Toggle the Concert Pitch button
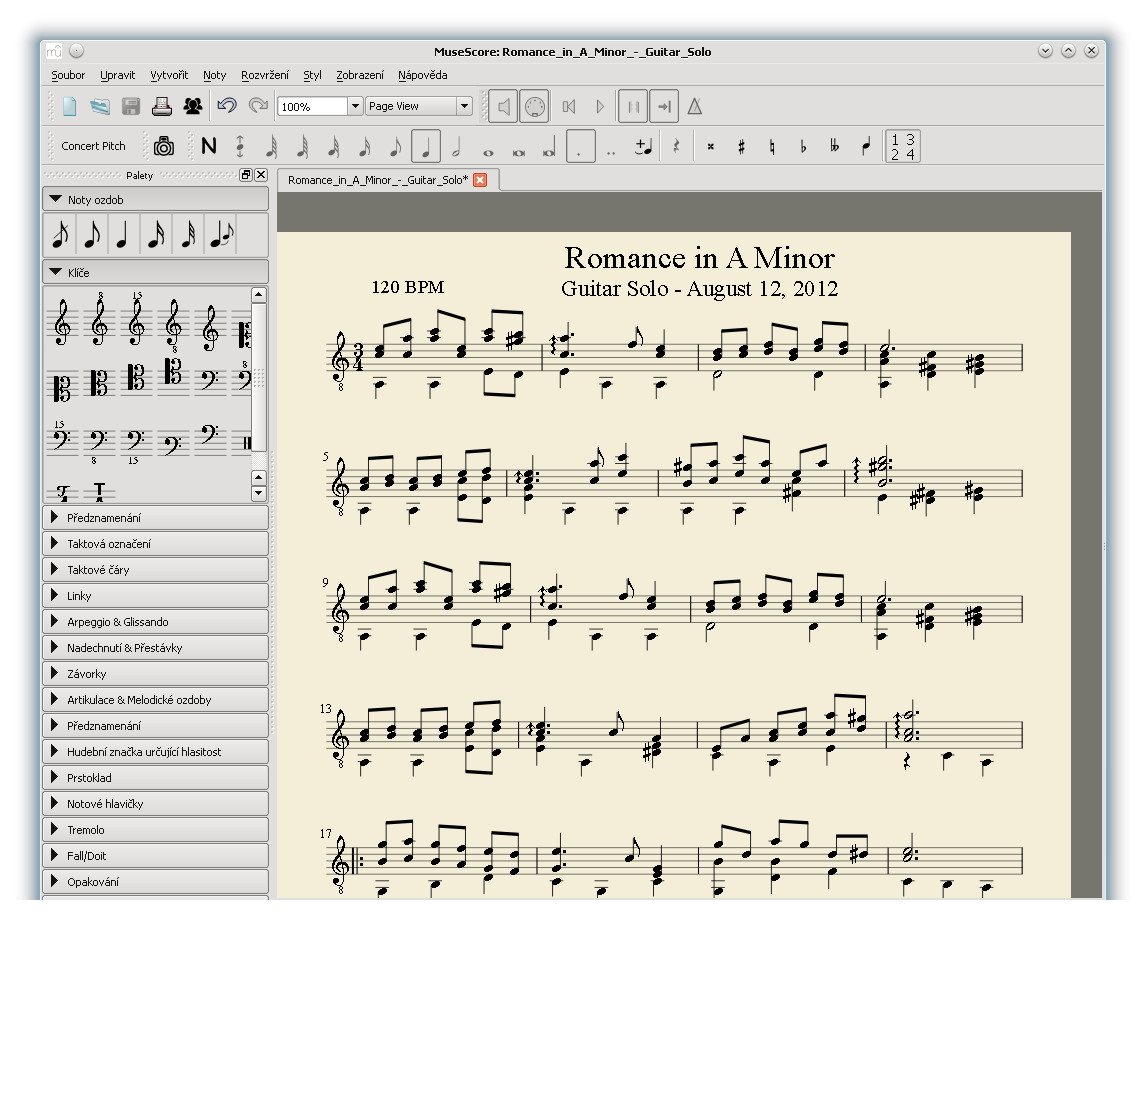The image size is (1146, 1093). 94,146
